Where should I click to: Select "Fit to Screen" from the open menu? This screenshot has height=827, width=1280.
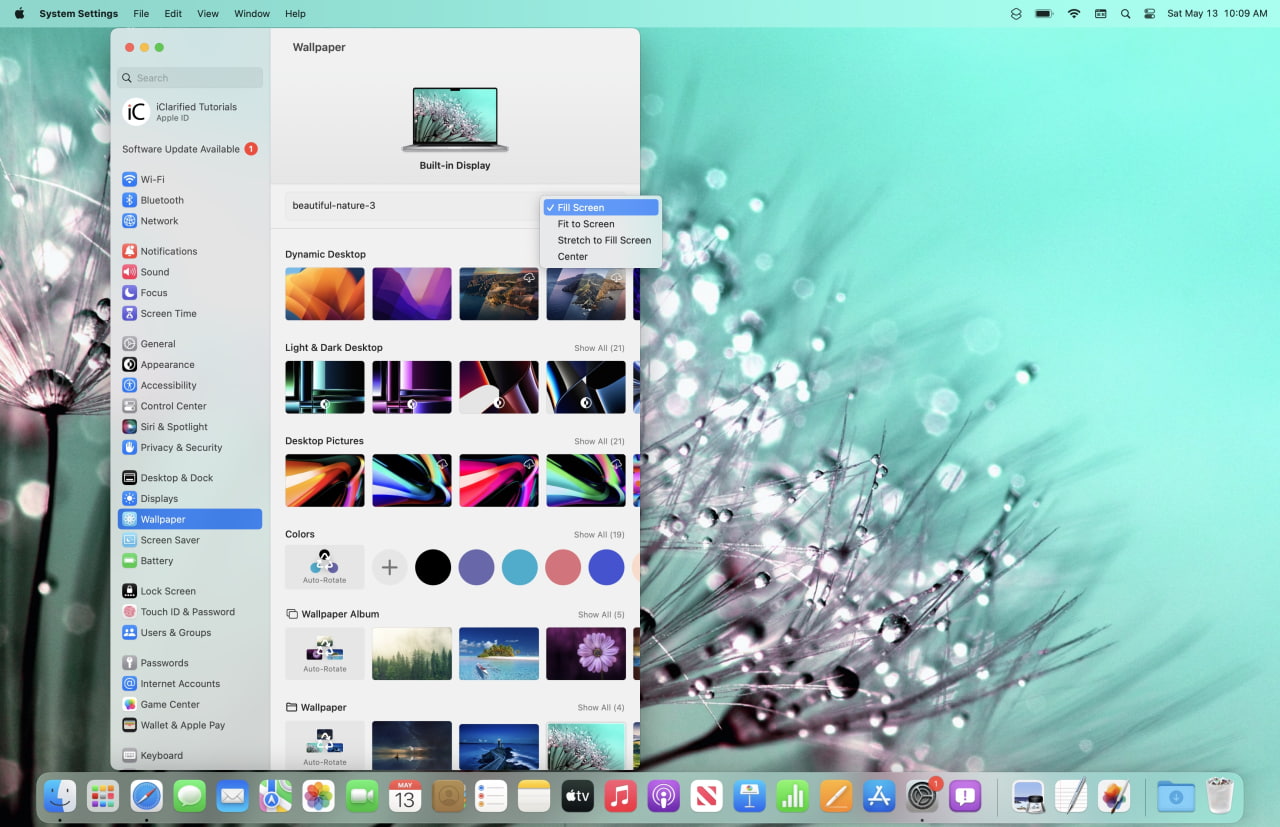click(x=585, y=224)
